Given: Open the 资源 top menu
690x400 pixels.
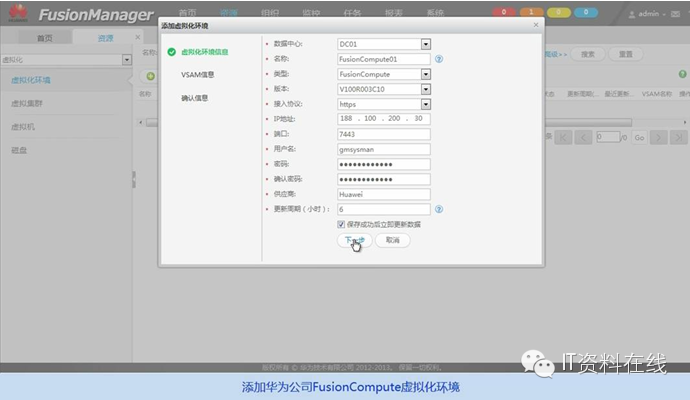Looking at the screenshot, I should [x=229, y=13].
